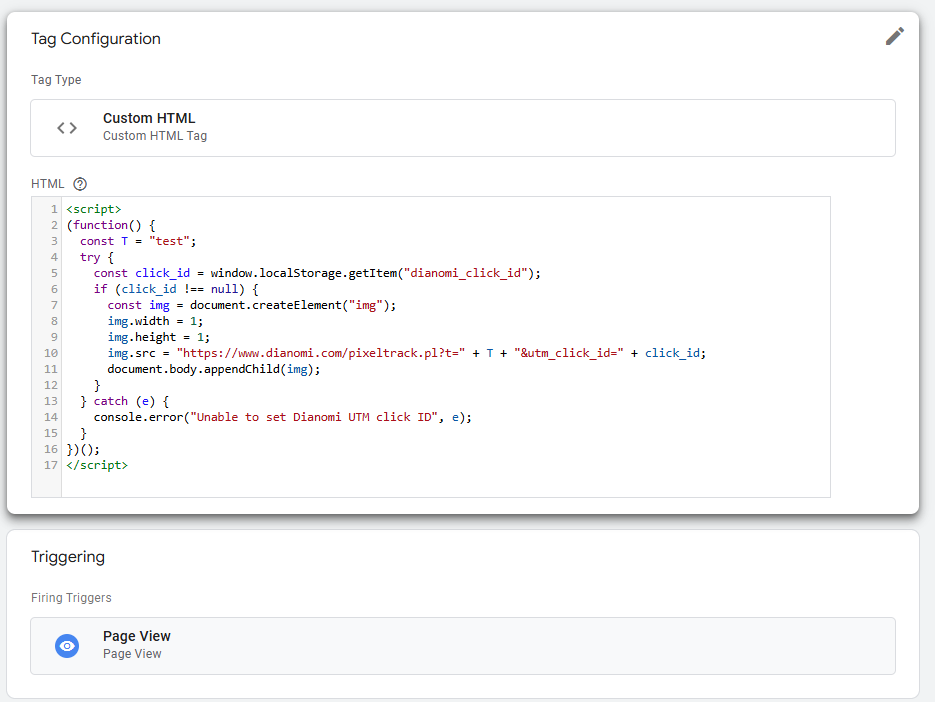Screen dimensions: 935x702
Task: Click the console.error message string
Action: [x=314, y=418]
